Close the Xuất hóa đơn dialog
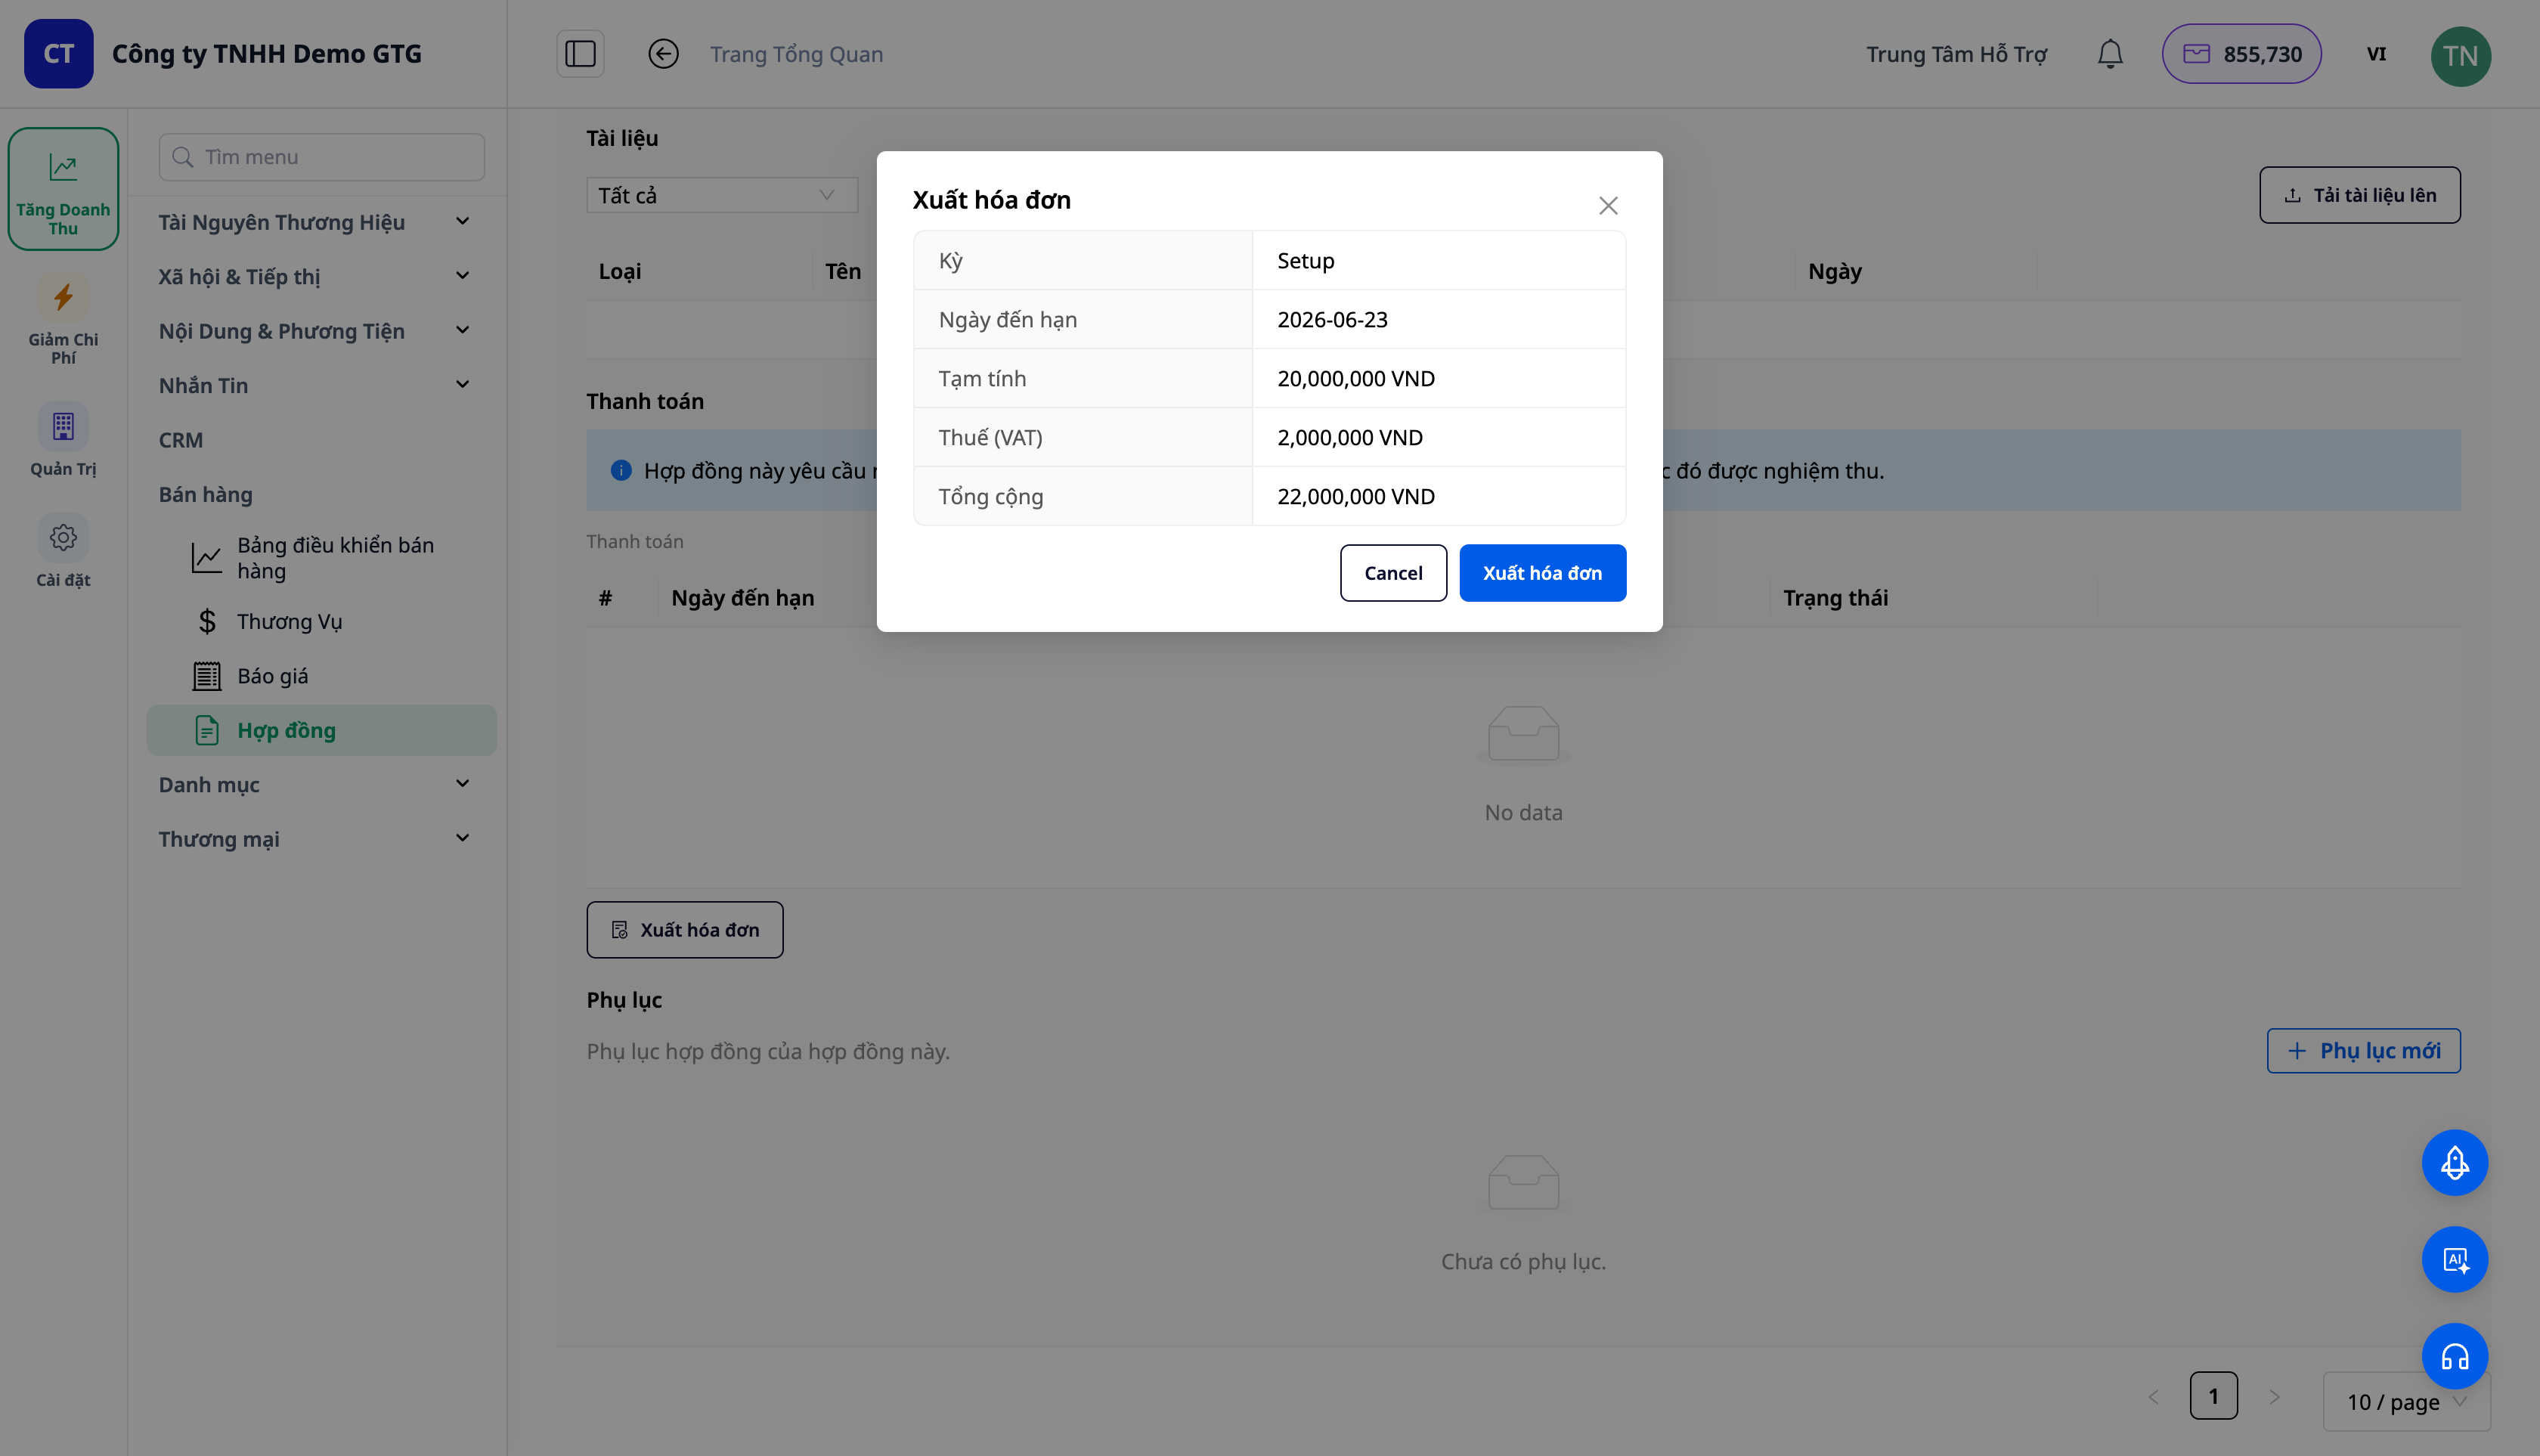Viewport: 2540px width, 1456px height. (x=1608, y=206)
